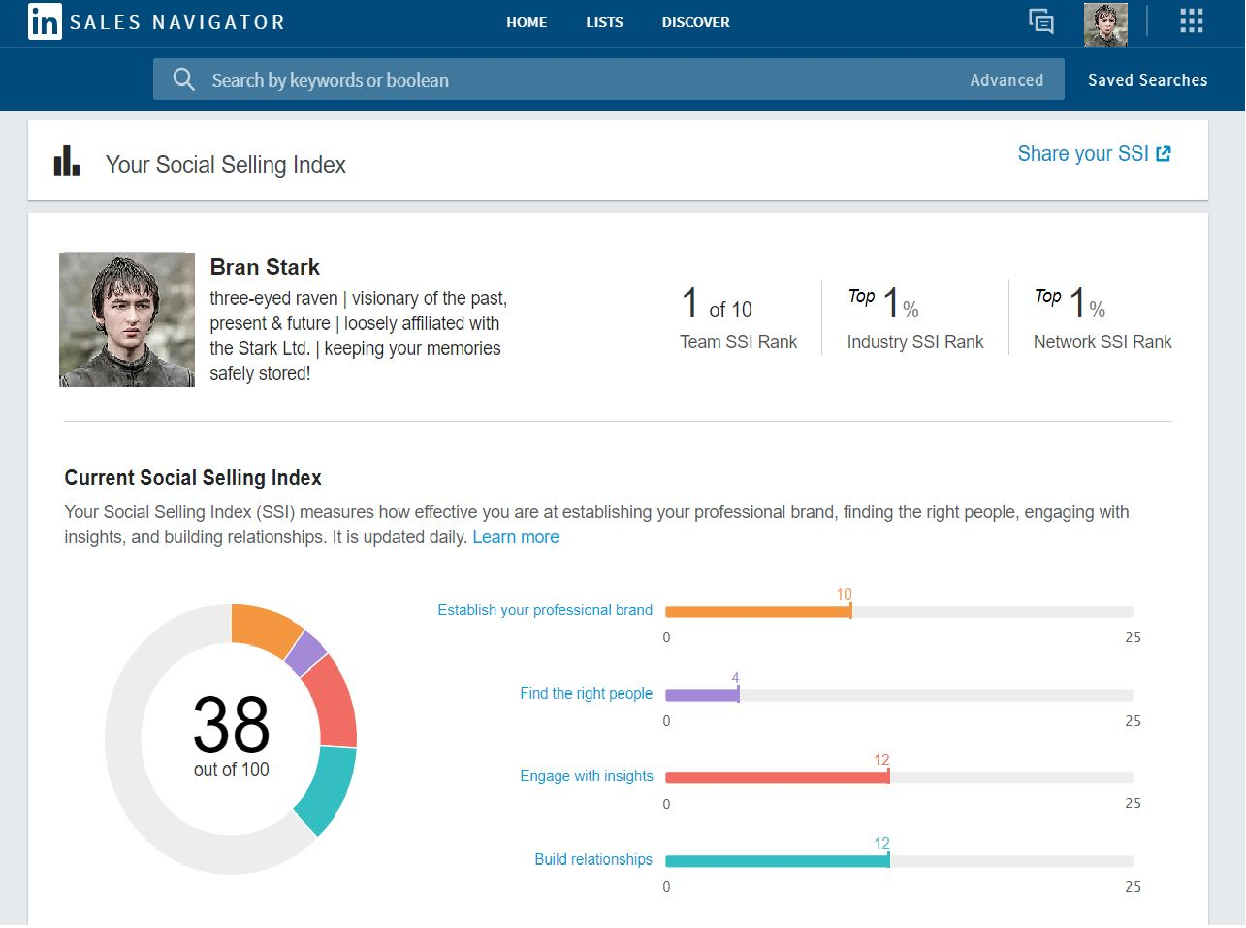Image resolution: width=1246 pixels, height=928 pixels.
Task: Go to the HOME menu item
Action: (527, 22)
